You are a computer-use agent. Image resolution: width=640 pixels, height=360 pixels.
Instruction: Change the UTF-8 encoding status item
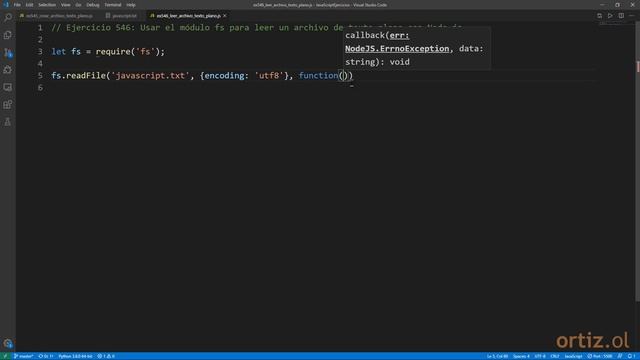tap(540, 356)
